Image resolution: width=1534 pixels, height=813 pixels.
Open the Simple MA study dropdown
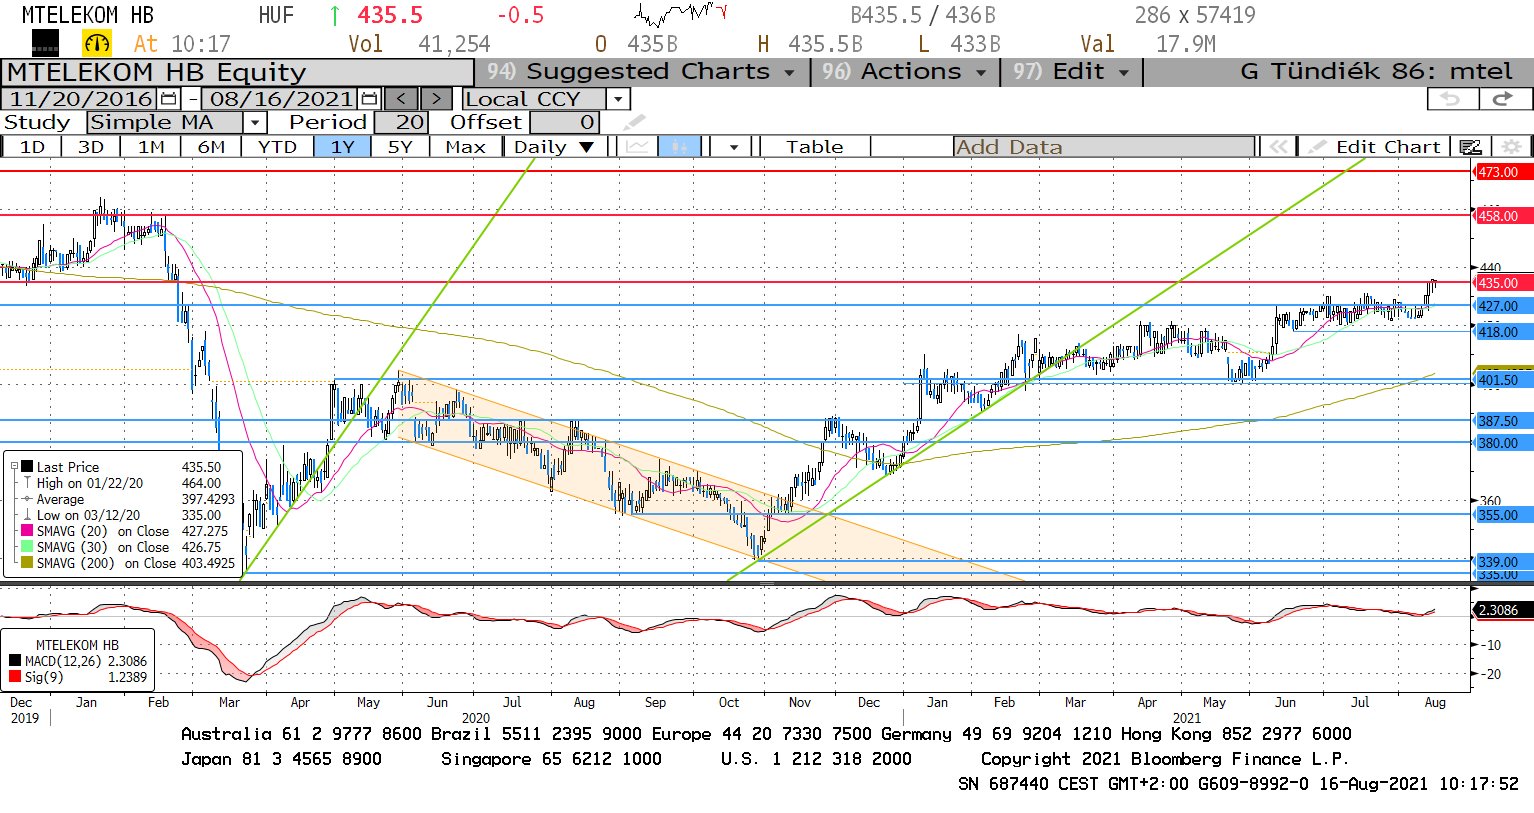(x=255, y=123)
